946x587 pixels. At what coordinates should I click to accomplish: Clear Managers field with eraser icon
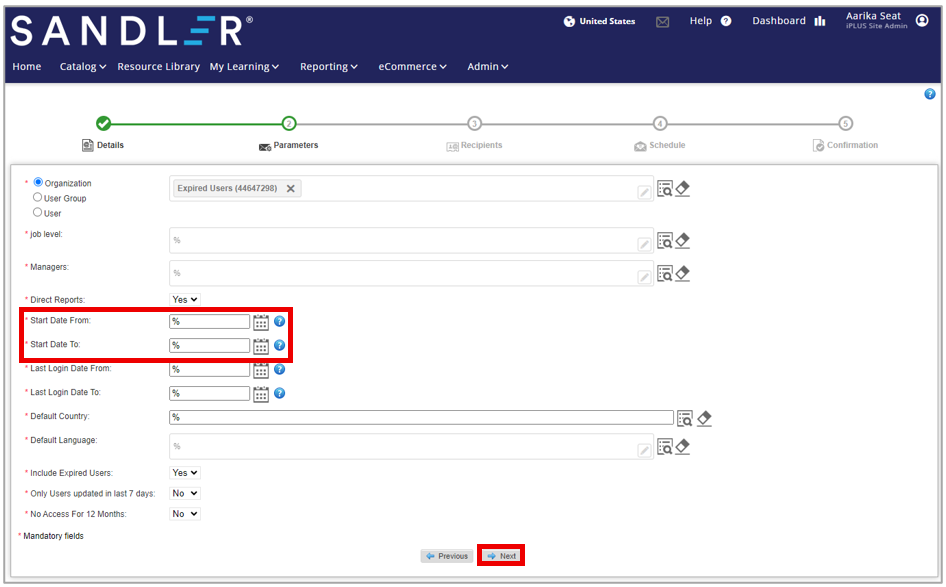pos(682,274)
